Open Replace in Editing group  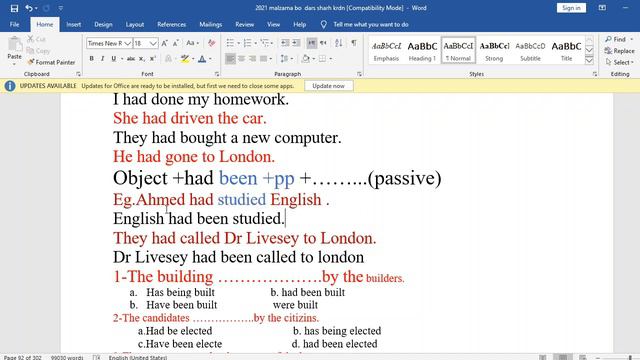click(x=620, y=51)
